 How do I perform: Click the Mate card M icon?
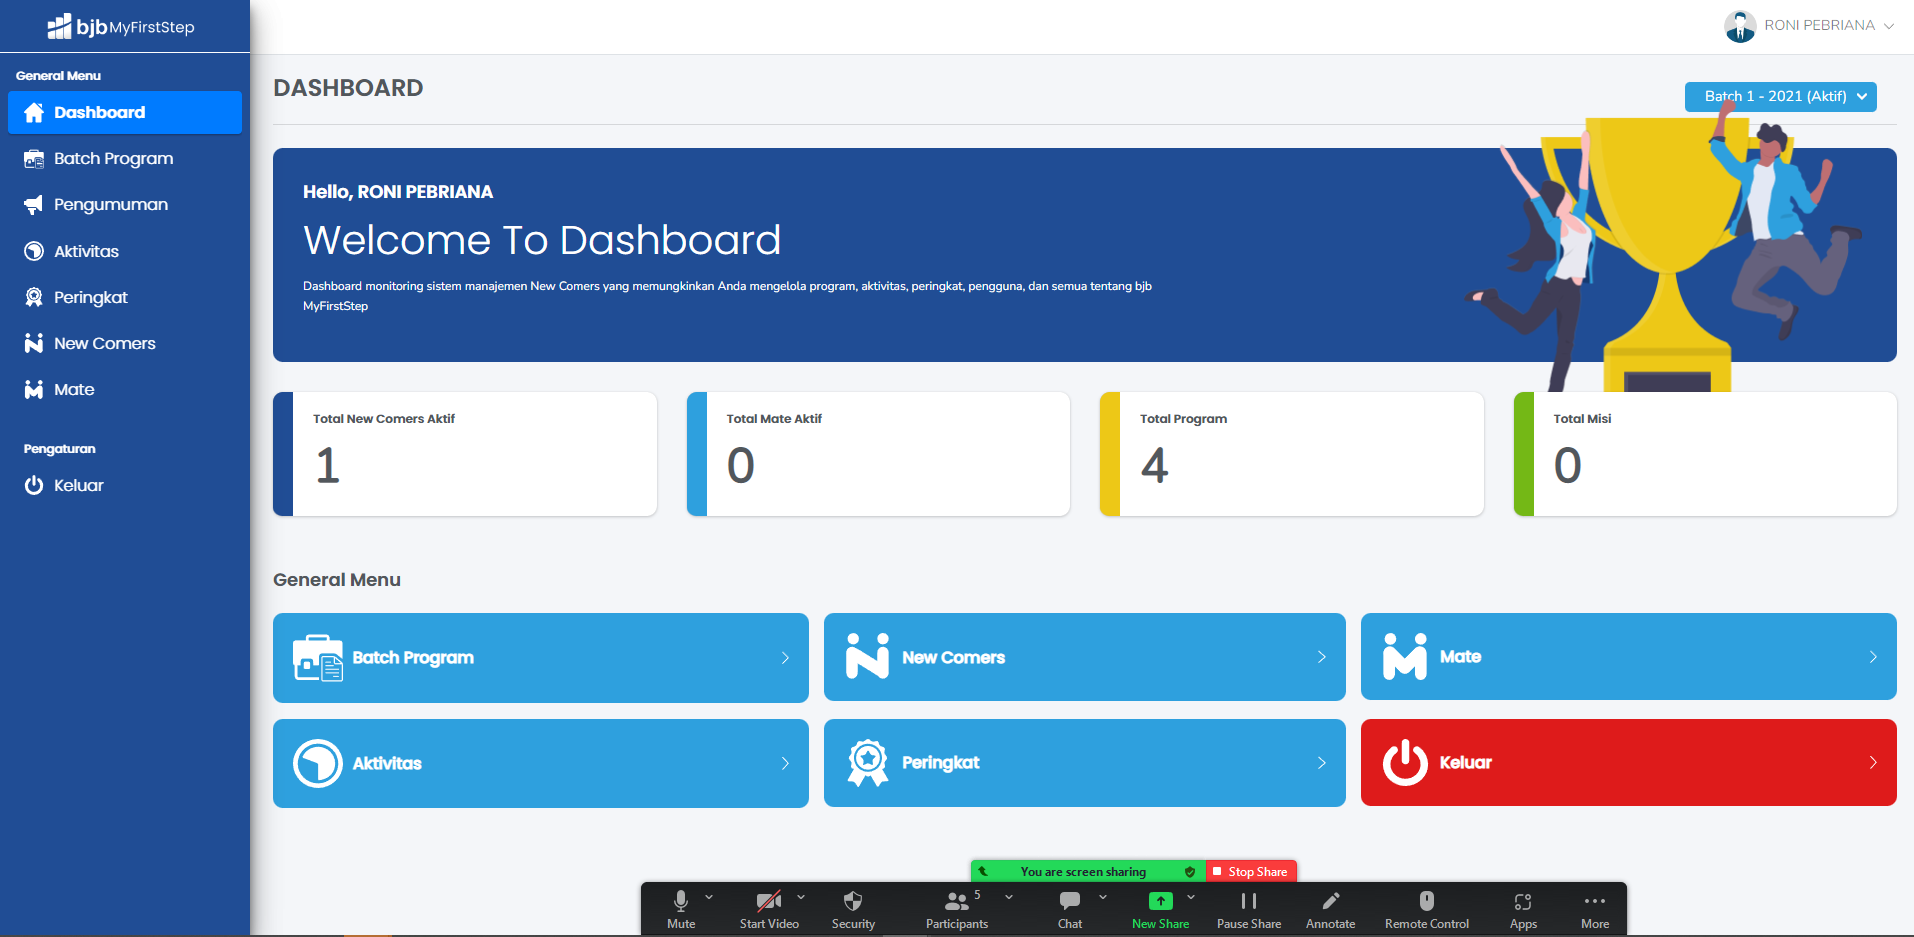[1405, 656]
